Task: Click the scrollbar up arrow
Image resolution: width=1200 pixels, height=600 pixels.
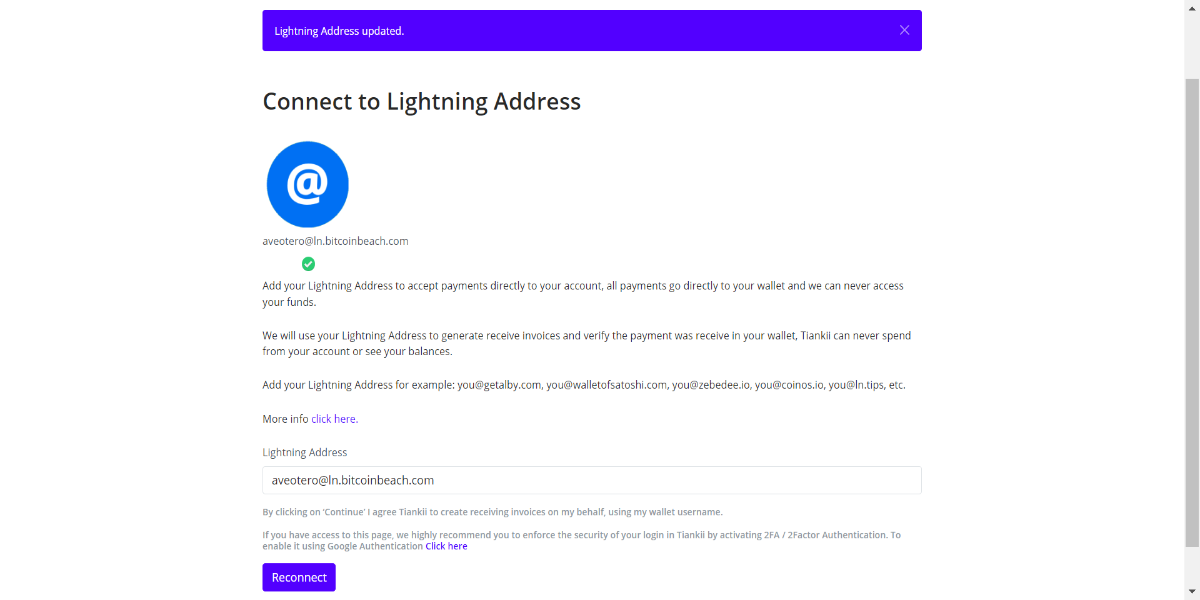Action: pos(1192,7)
